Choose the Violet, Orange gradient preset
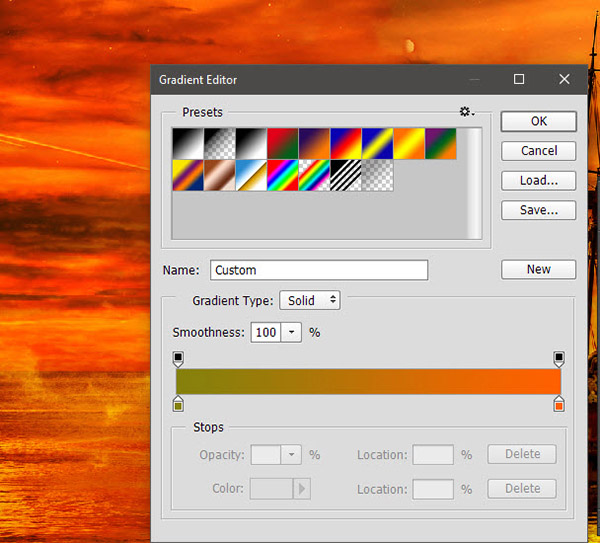 click(314, 143)
